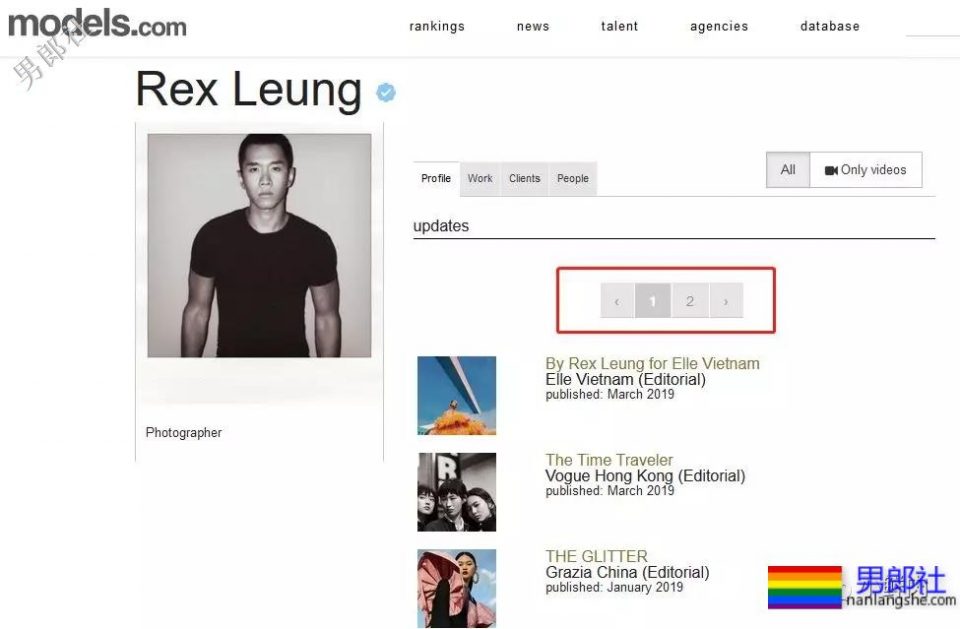Switch to the Clients tab

[x=525, y=178]
